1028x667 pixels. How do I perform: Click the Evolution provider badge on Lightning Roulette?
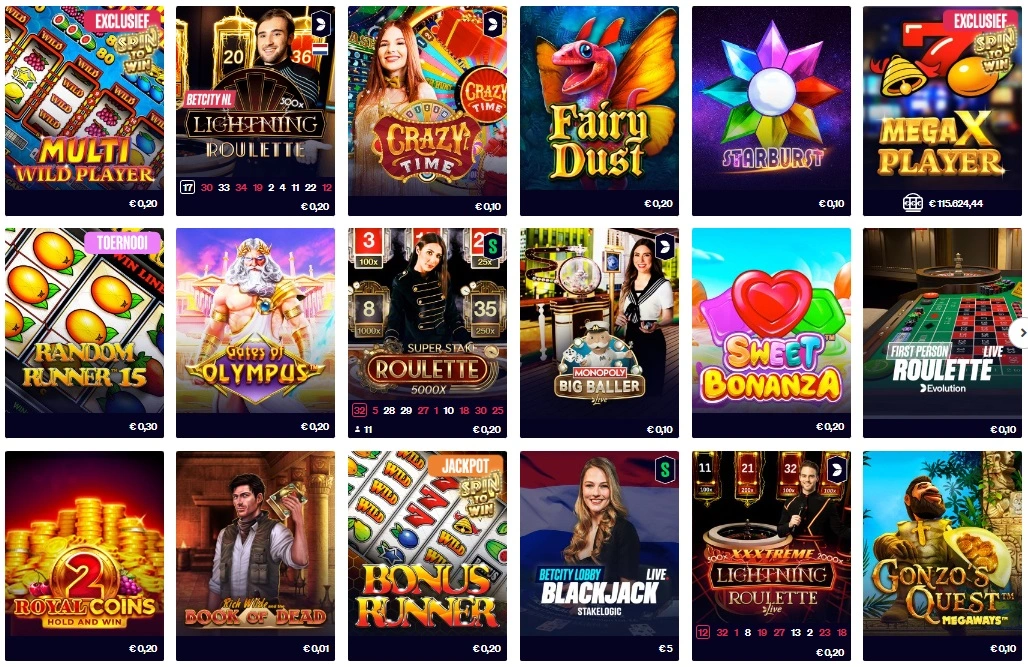(x=321, y=26)
